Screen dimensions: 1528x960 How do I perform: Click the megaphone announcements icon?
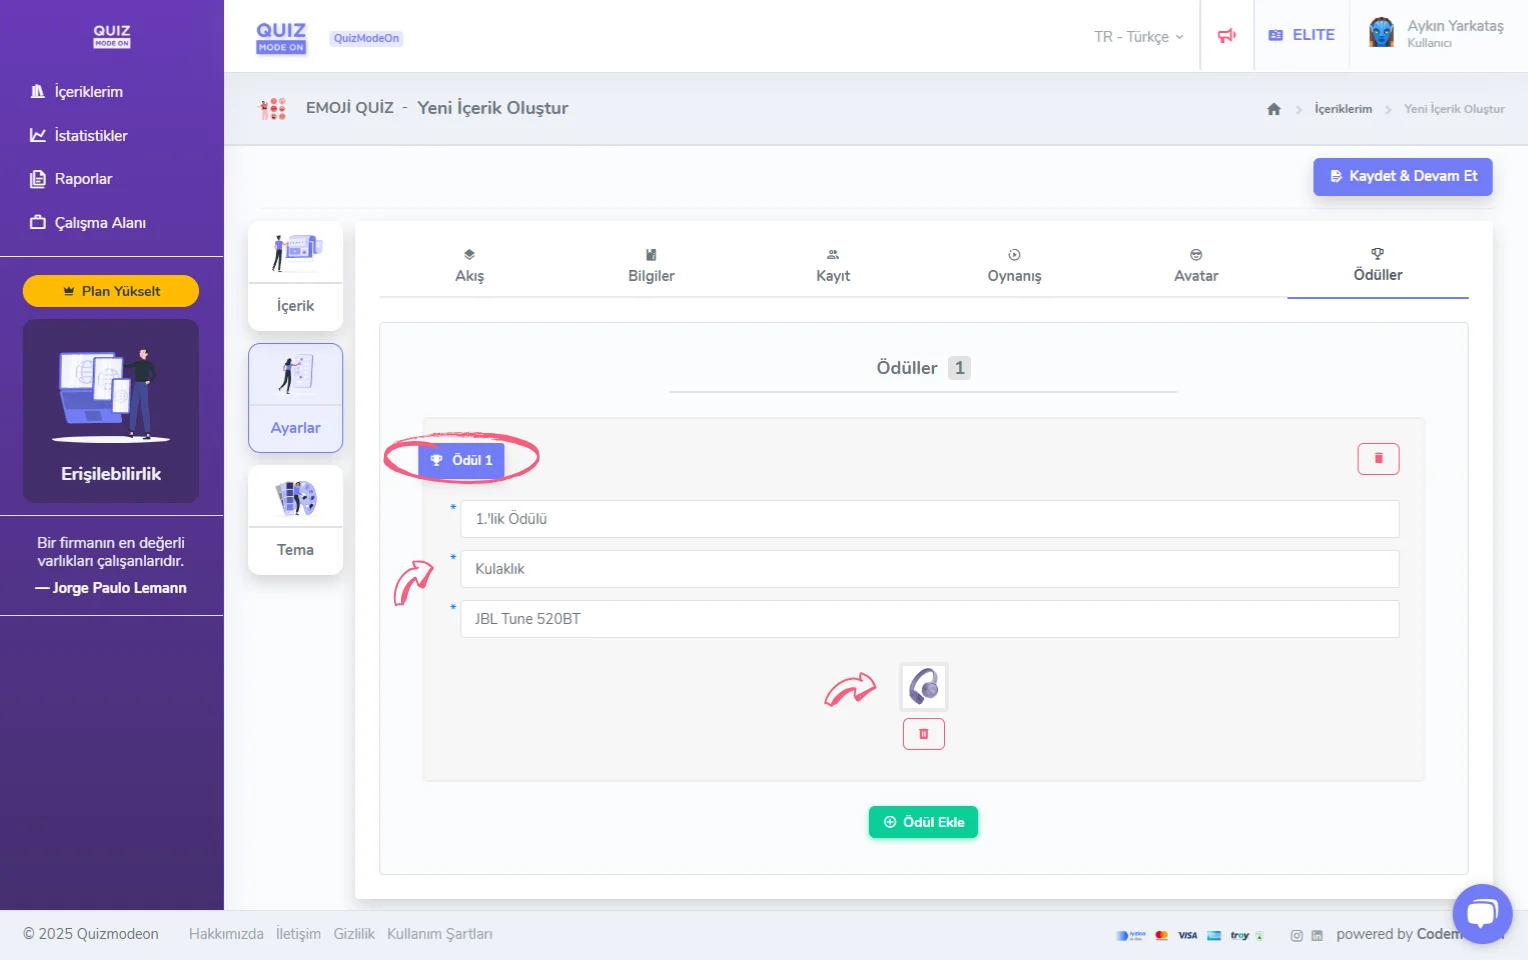click(x=1226, y=36)
